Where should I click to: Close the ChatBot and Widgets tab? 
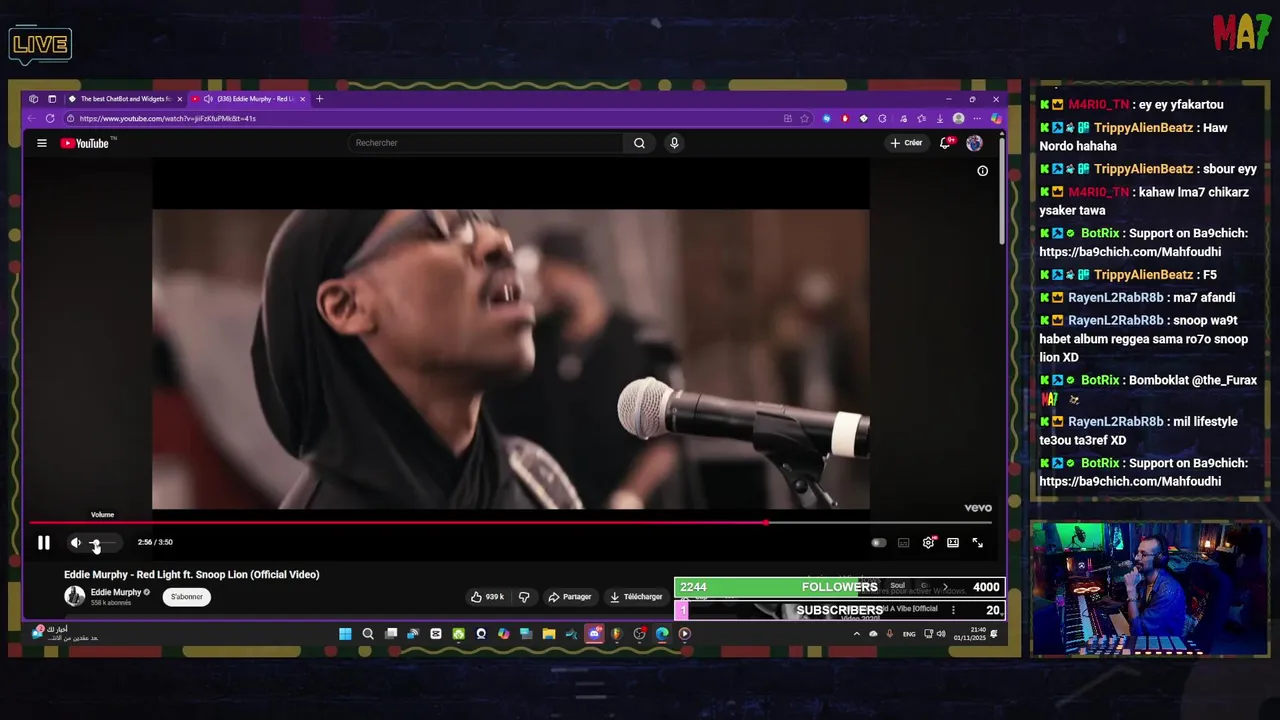tap(180, 99)
